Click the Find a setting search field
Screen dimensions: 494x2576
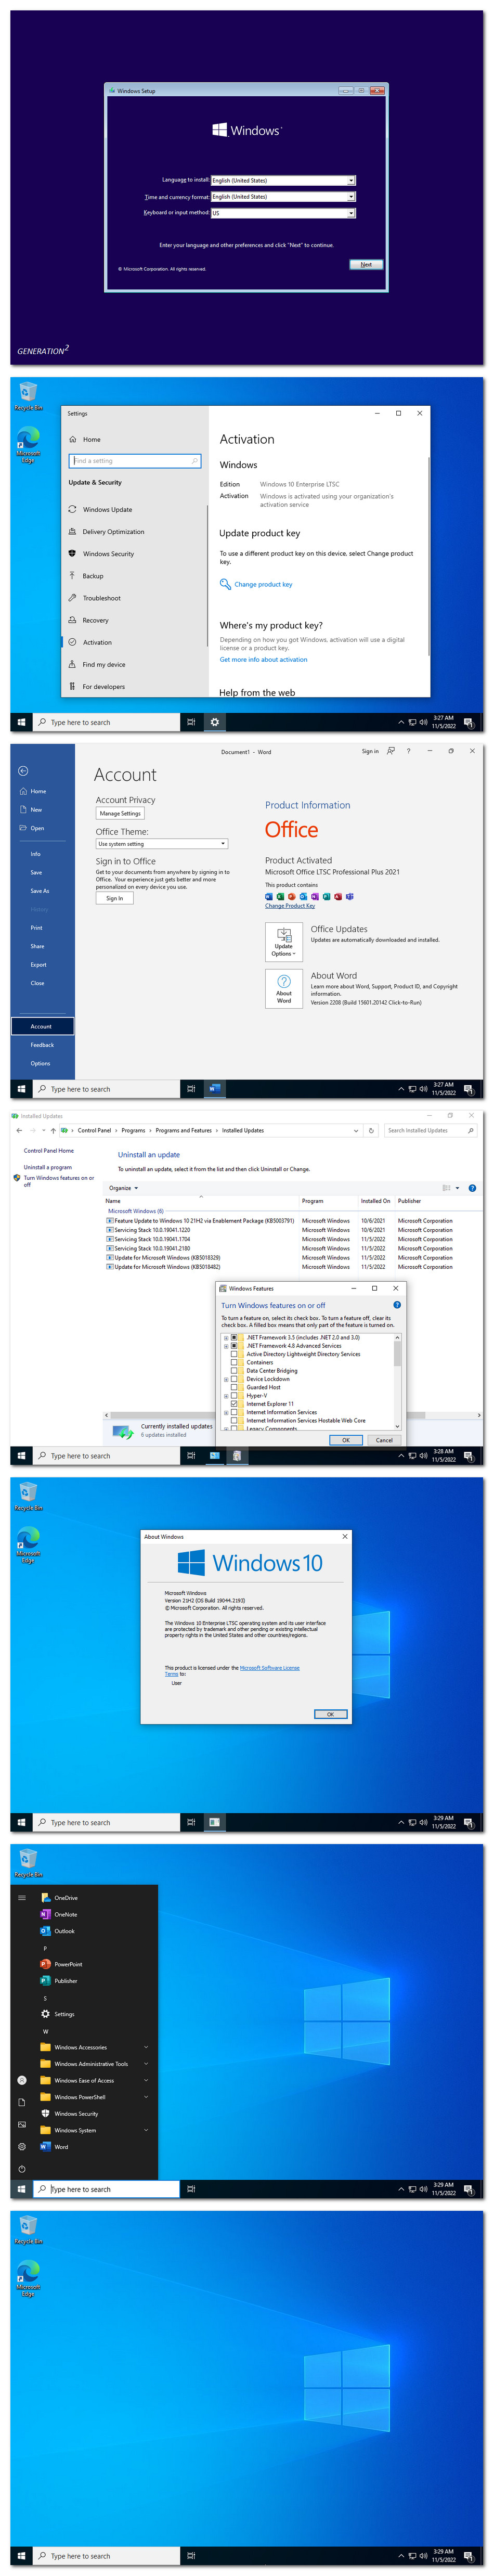tap(134, 461)
